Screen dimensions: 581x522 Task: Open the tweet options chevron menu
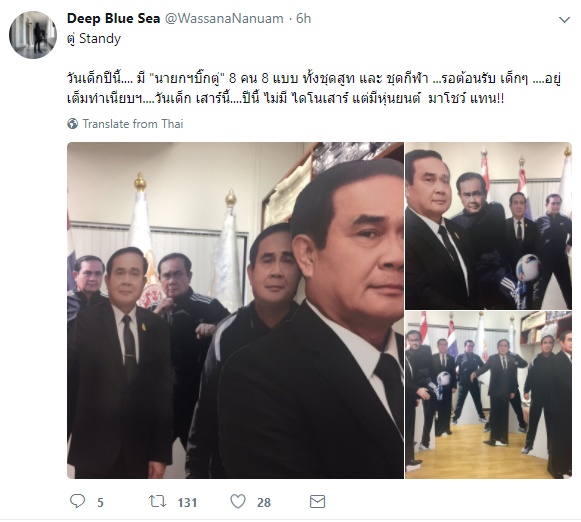[564, 20]
